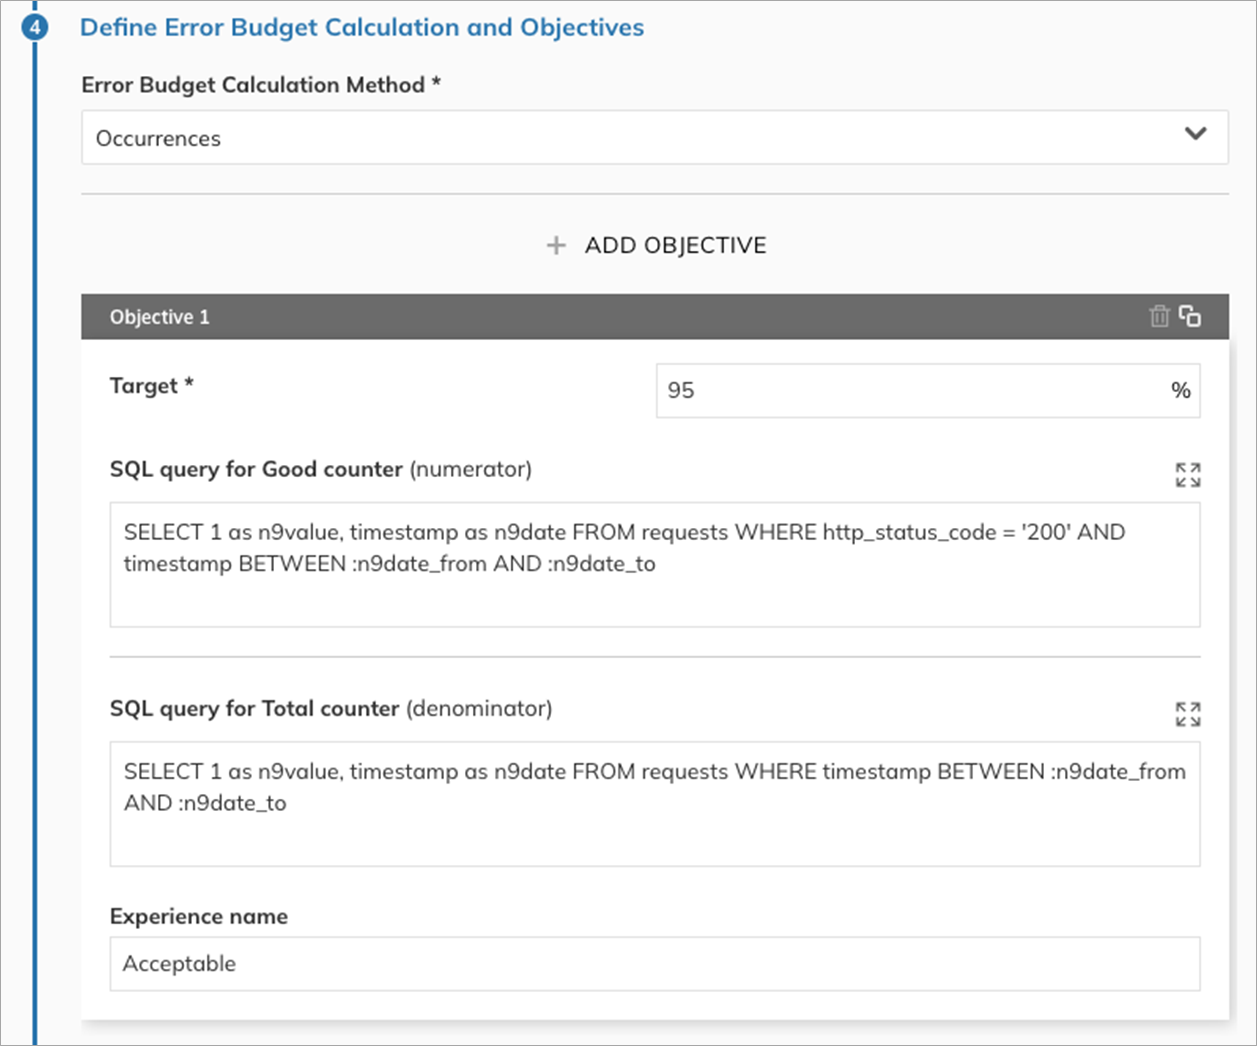Viewport: 1257px width, 1046px height.
Task: Click the Occurrences selected value text
Action: pyautogui.click(x=158, y=139)
